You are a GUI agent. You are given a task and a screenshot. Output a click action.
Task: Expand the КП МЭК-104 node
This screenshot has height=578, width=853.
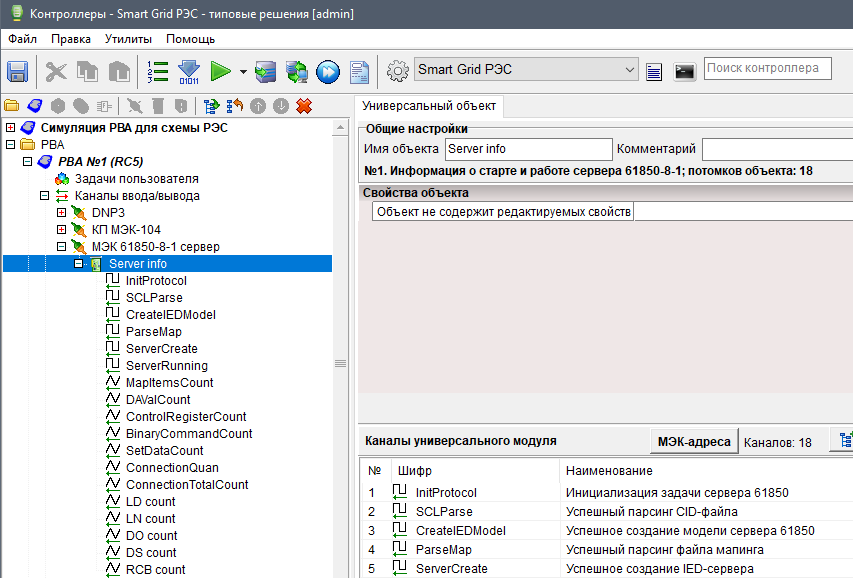click(61, 230)
